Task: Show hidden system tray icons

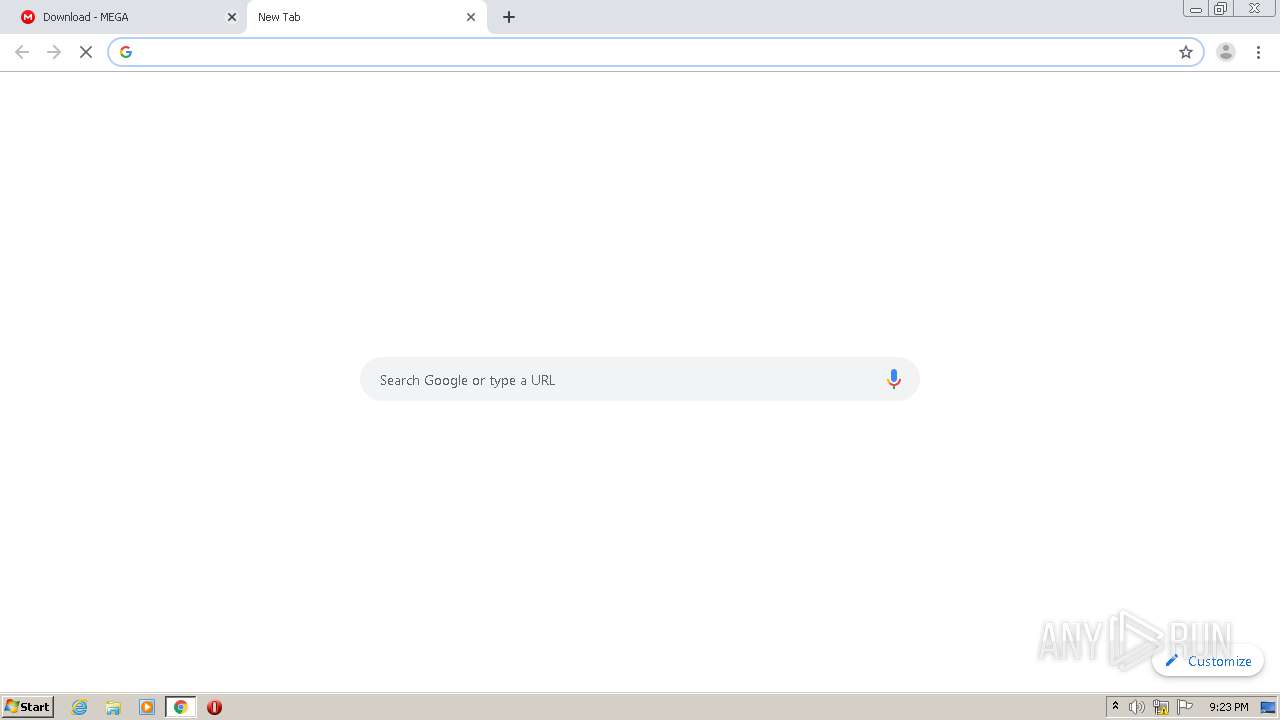Action: [x=1116, y=707]
